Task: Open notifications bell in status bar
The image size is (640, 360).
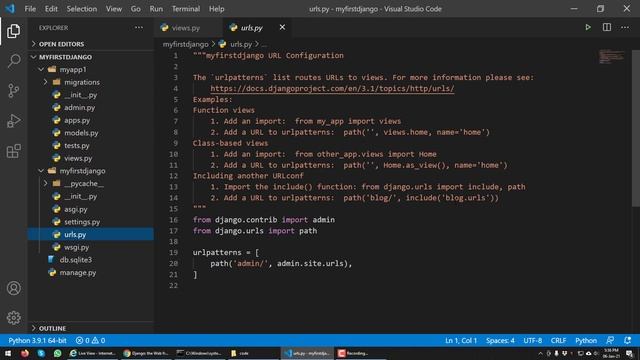Action: pyautogui.click(x=627, y=340)
